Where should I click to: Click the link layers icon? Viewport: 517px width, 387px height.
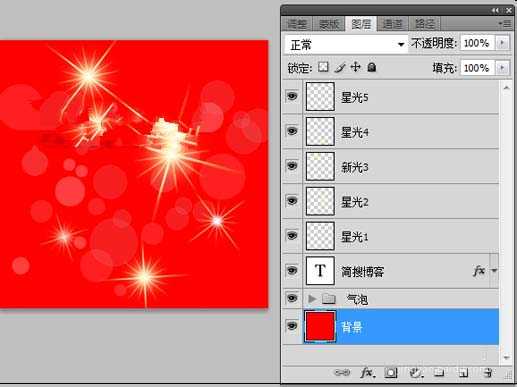[342, 372]
